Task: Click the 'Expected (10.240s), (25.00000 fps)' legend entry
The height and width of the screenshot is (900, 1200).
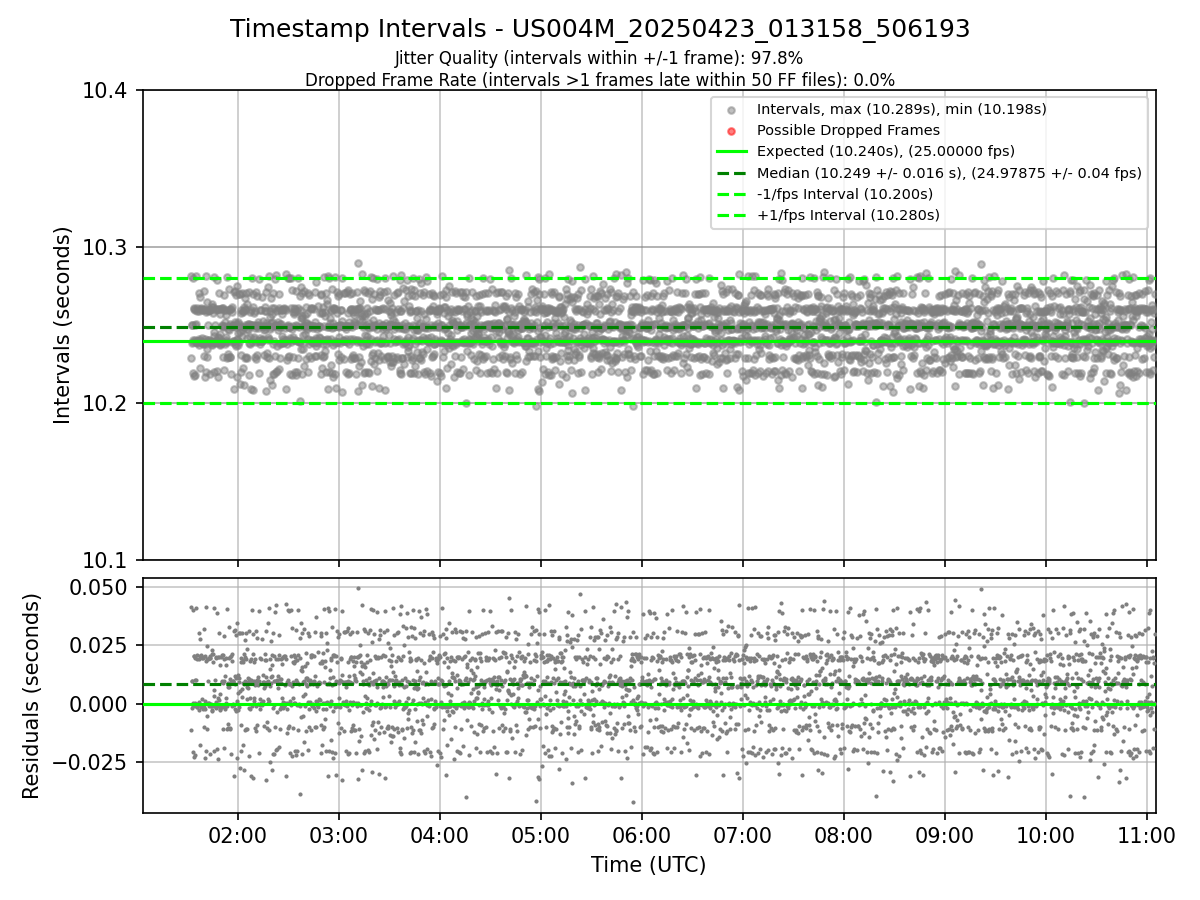Action: pyautogui.click(x=886, y=151)
